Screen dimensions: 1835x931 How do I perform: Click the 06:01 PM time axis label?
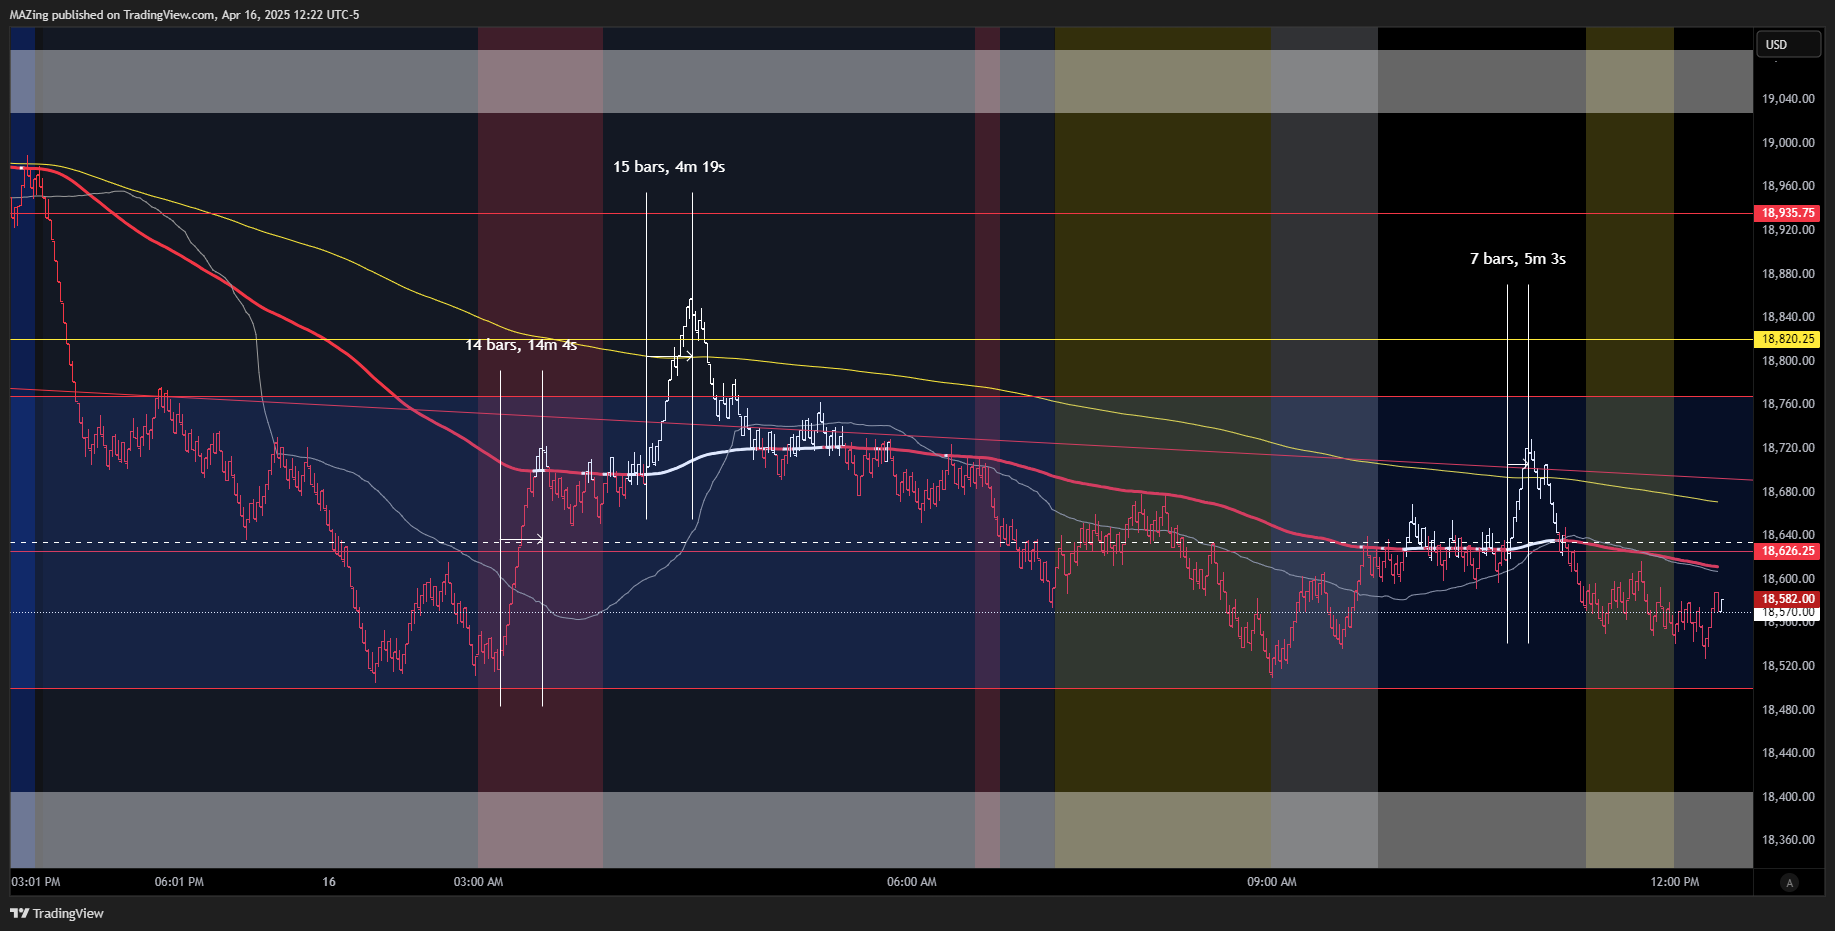click(x=179, y=882)
